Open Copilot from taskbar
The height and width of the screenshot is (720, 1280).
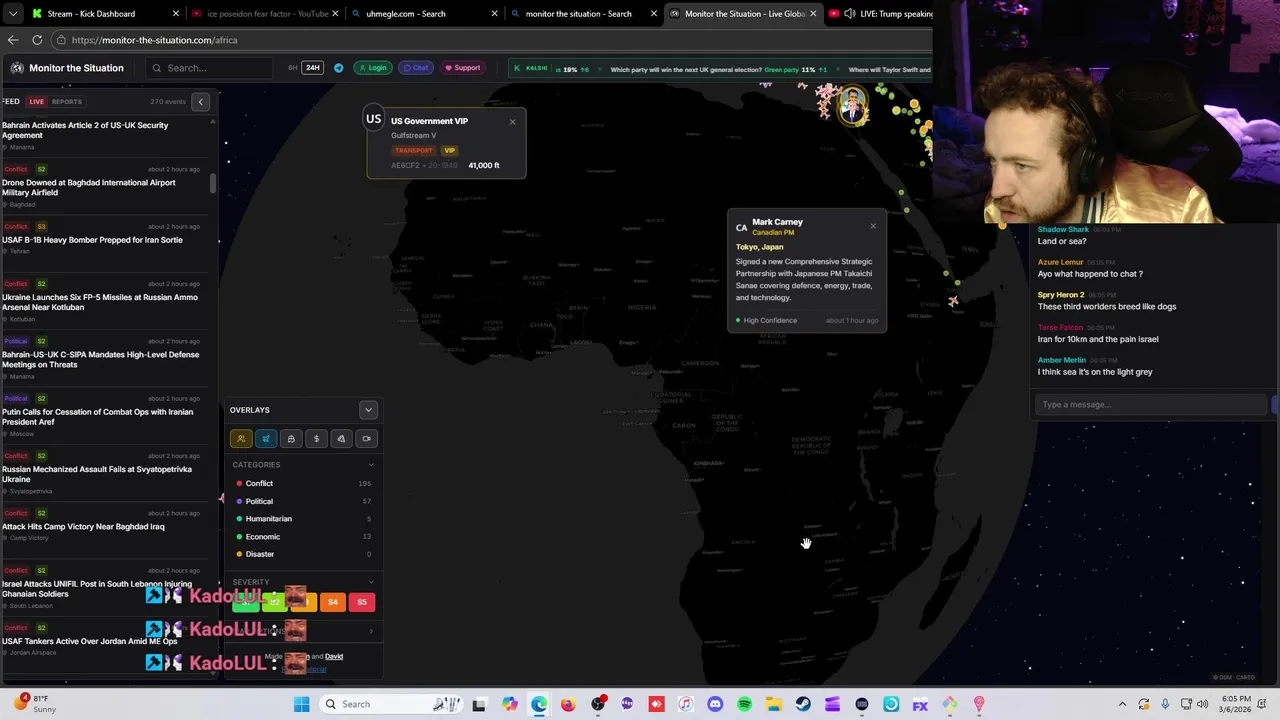click(510, 704)
